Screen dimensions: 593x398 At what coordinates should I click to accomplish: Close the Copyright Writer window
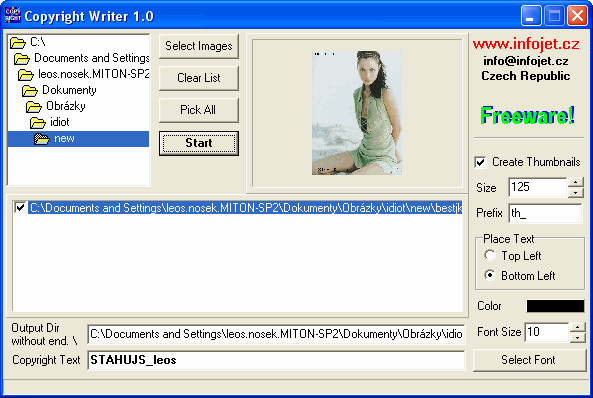click(x=577, y=16)
